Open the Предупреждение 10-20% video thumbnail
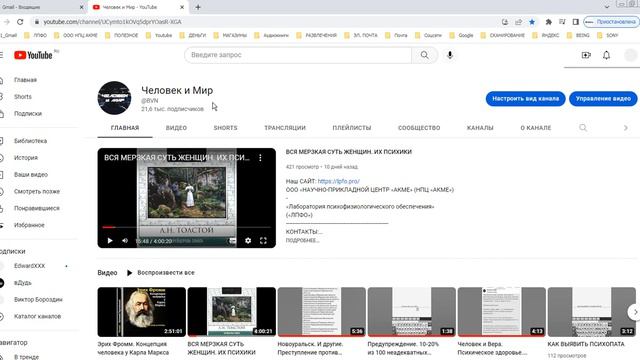This screenshot has height=360, width=640. coord(412,312)
